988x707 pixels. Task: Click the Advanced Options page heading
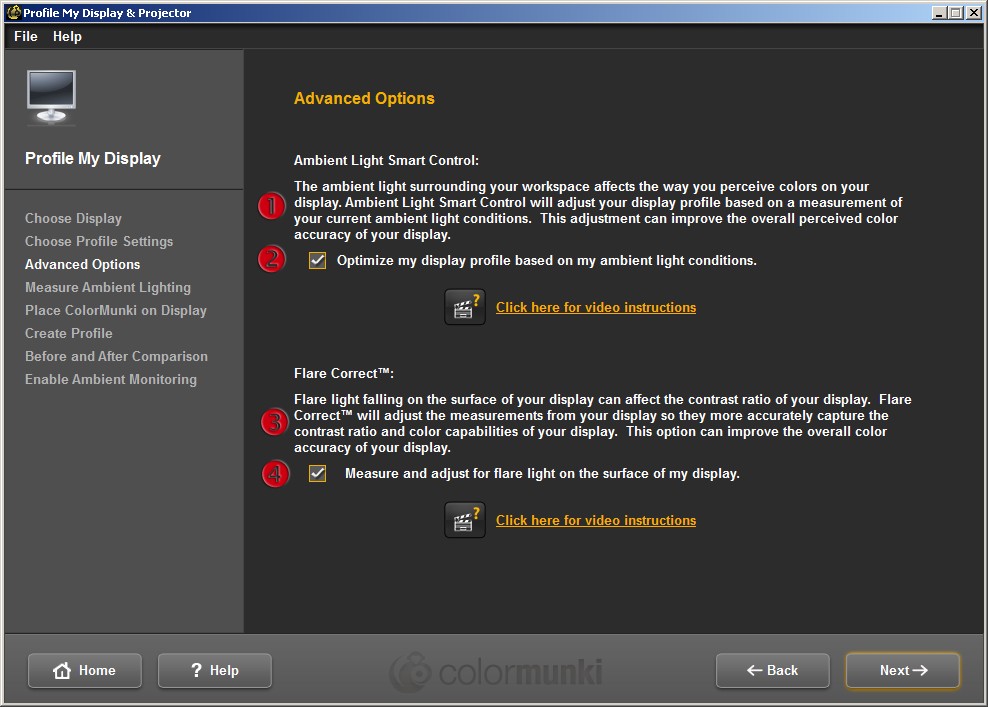coord(364,98)
